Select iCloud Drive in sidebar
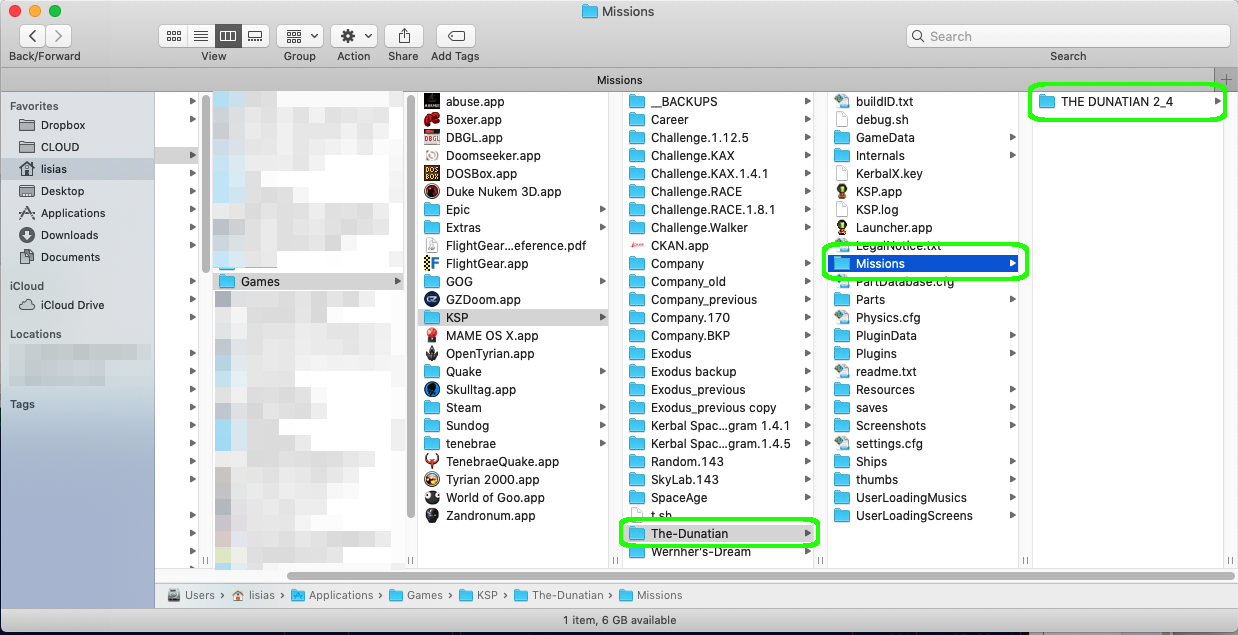 coord(72,305)
